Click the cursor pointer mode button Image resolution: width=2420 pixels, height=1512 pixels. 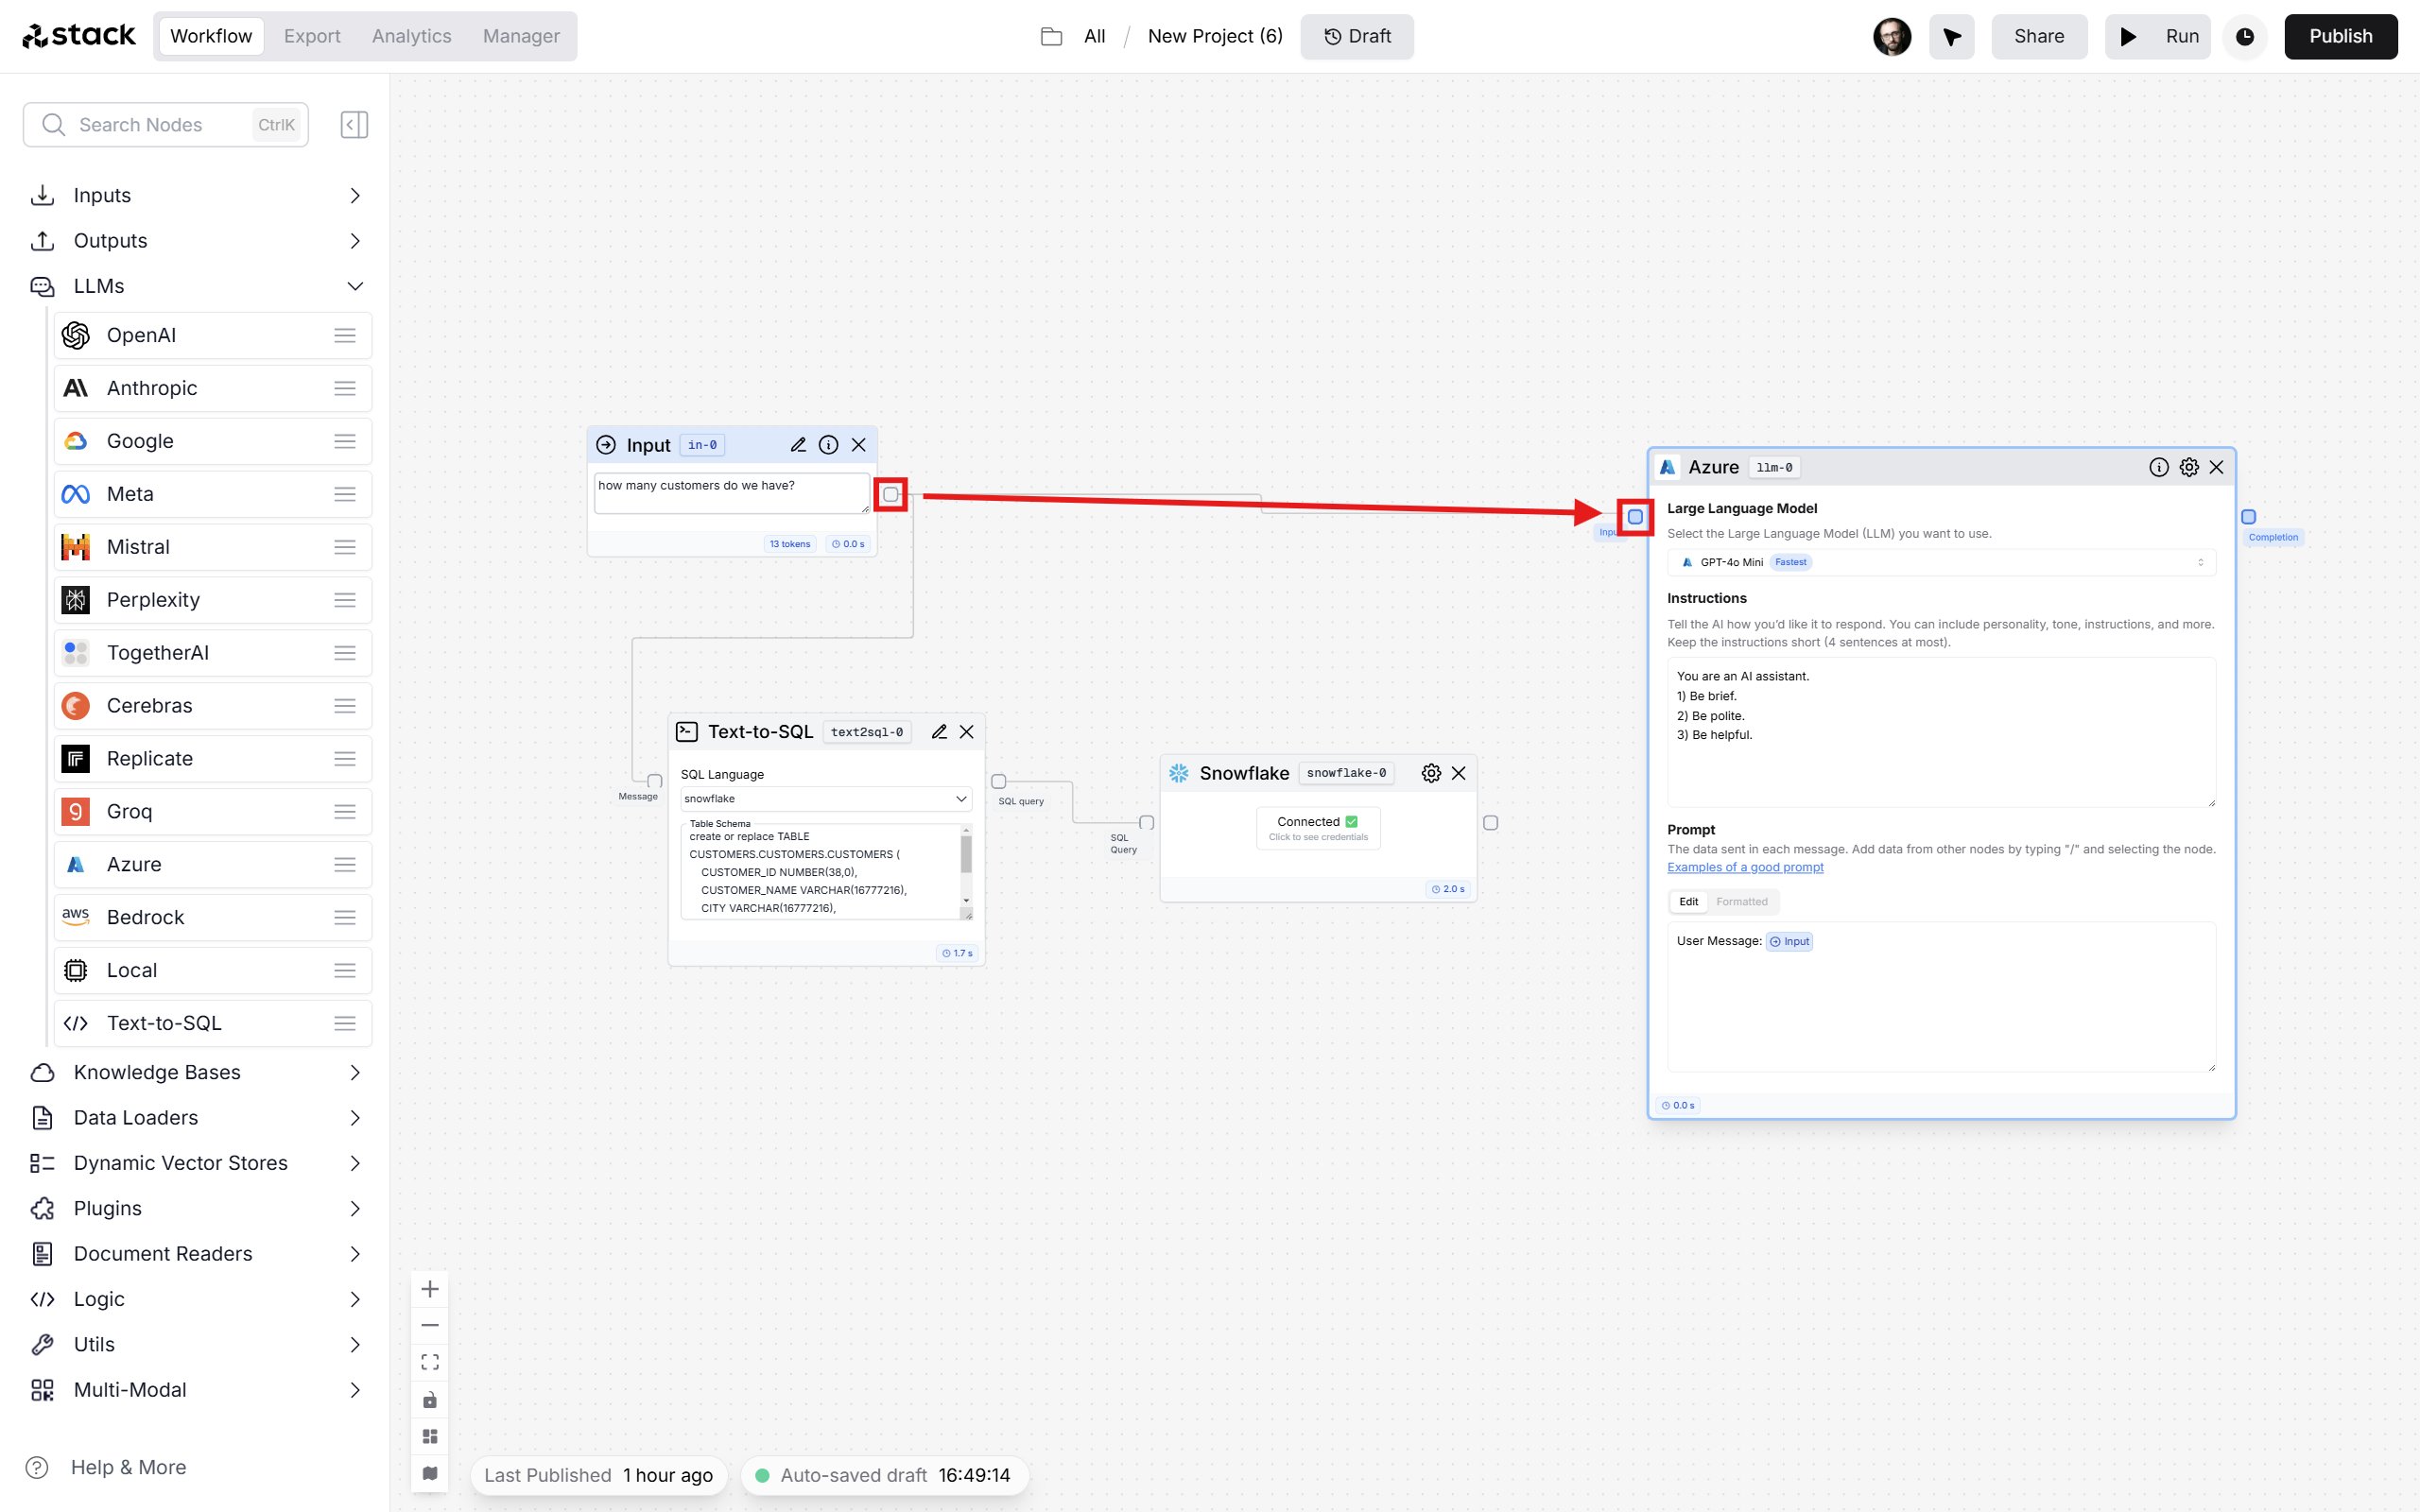[x=1951, y=37]
